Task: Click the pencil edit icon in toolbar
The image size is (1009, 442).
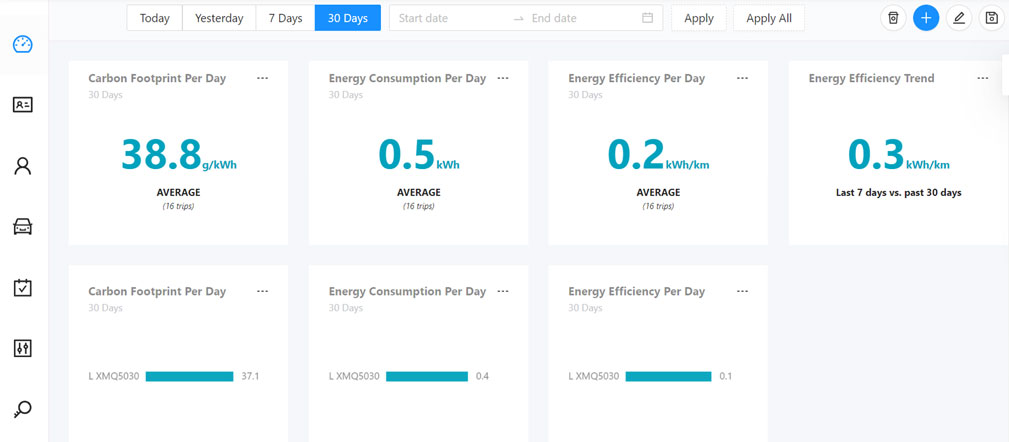Action: [x=959, y=18]
